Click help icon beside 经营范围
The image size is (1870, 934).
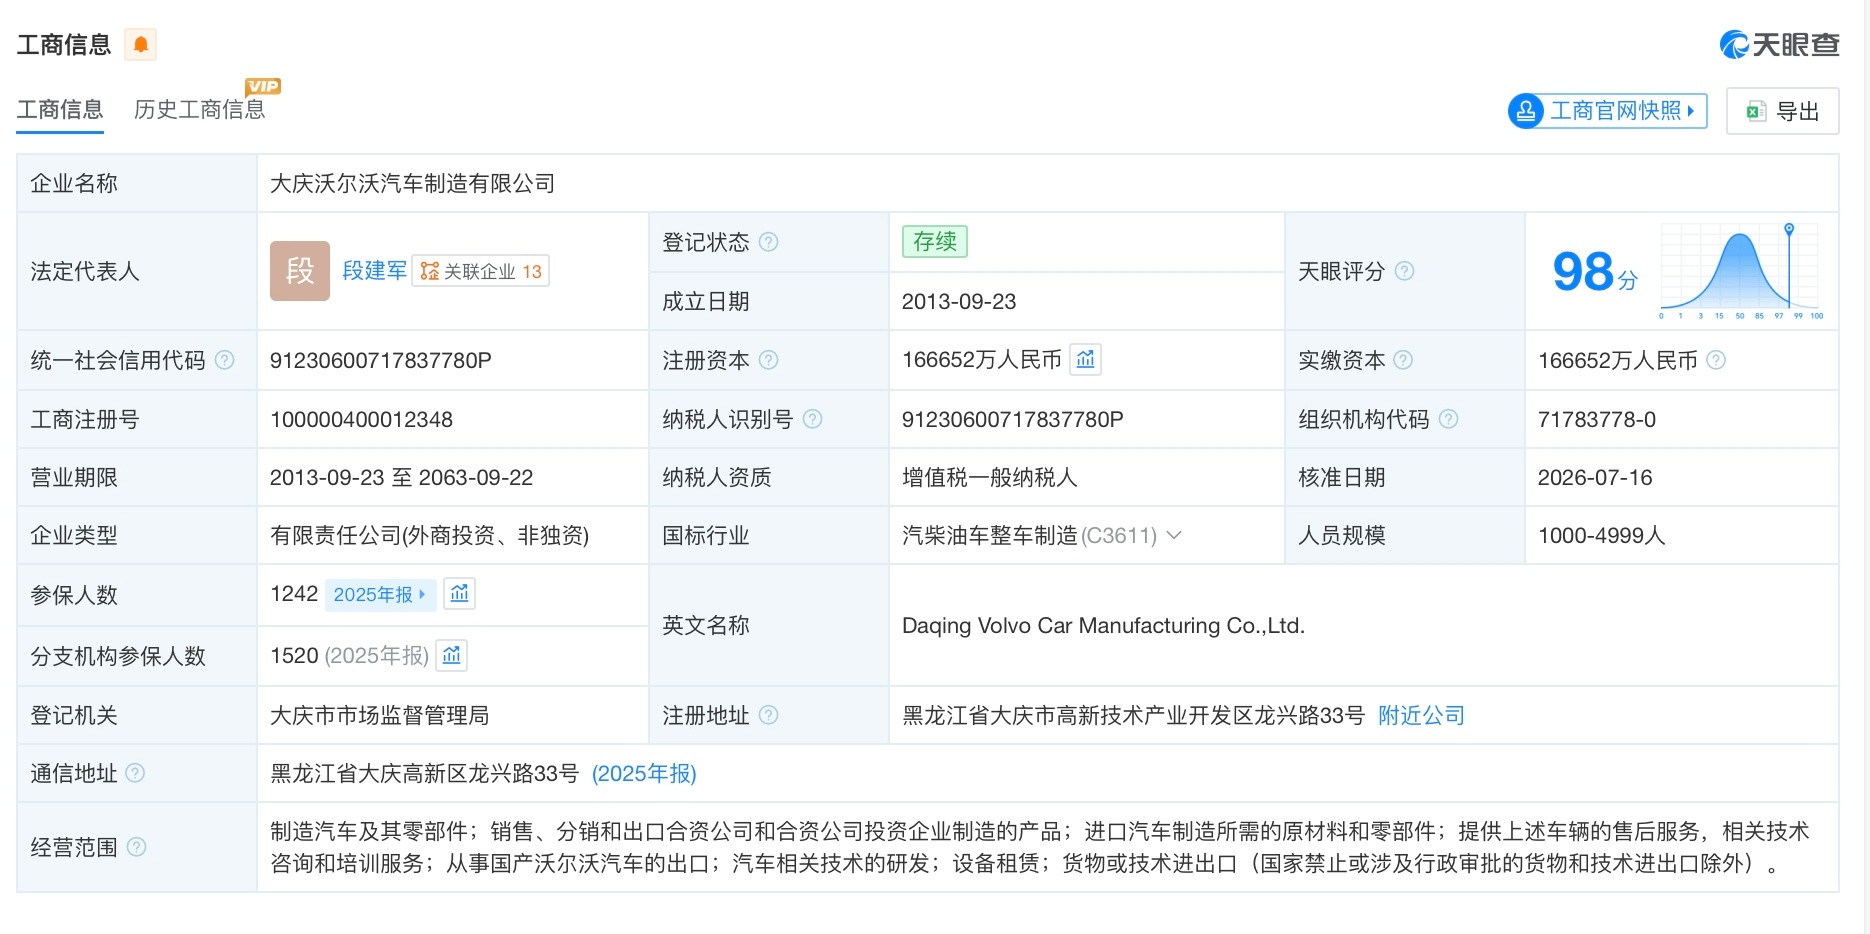(136, 847)
